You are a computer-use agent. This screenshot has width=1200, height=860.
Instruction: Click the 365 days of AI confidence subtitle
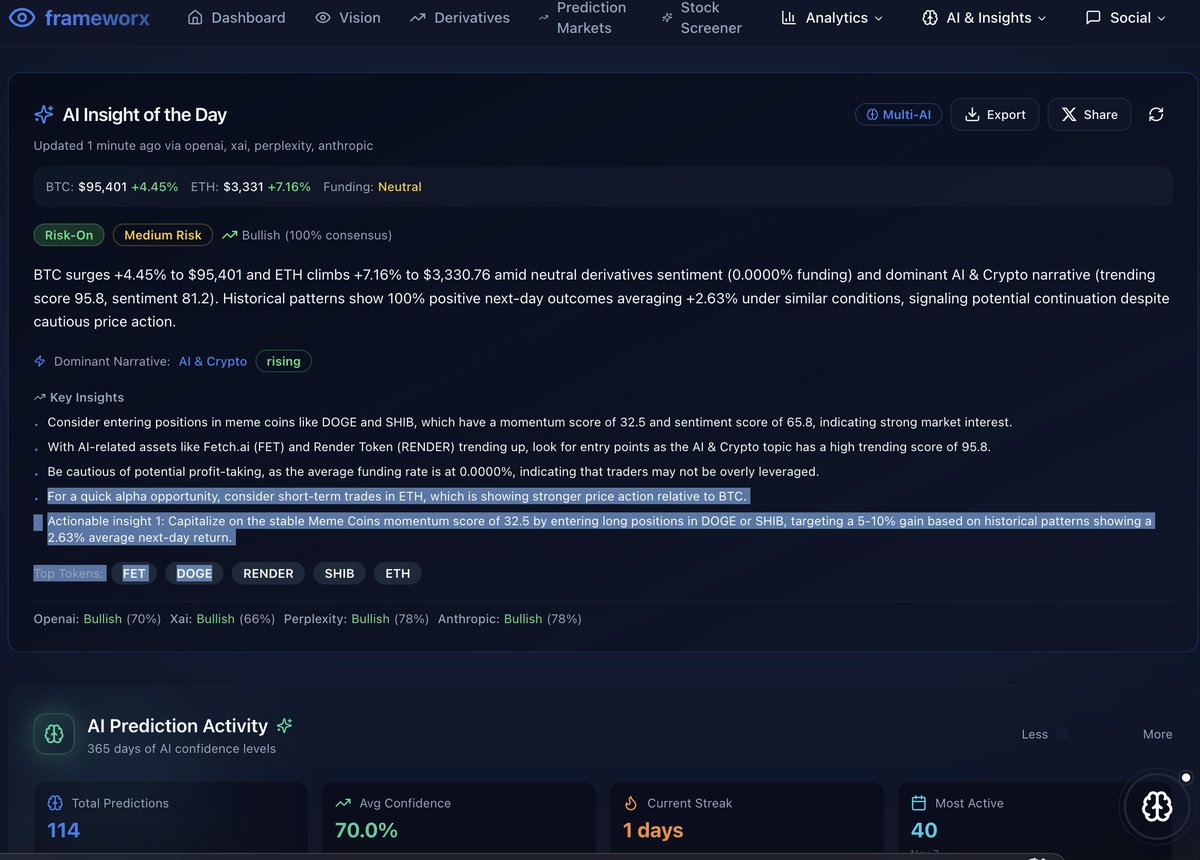coord(181,749)
